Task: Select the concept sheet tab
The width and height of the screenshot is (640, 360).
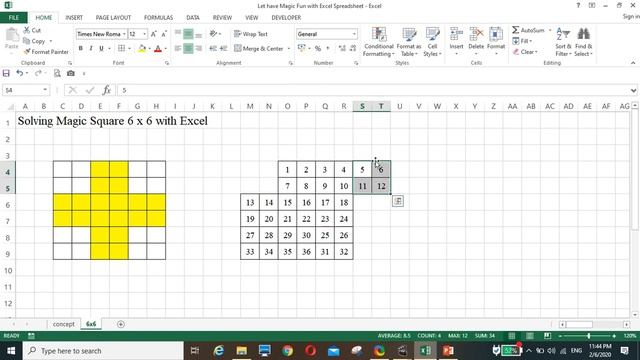Action: coord(64,324)
